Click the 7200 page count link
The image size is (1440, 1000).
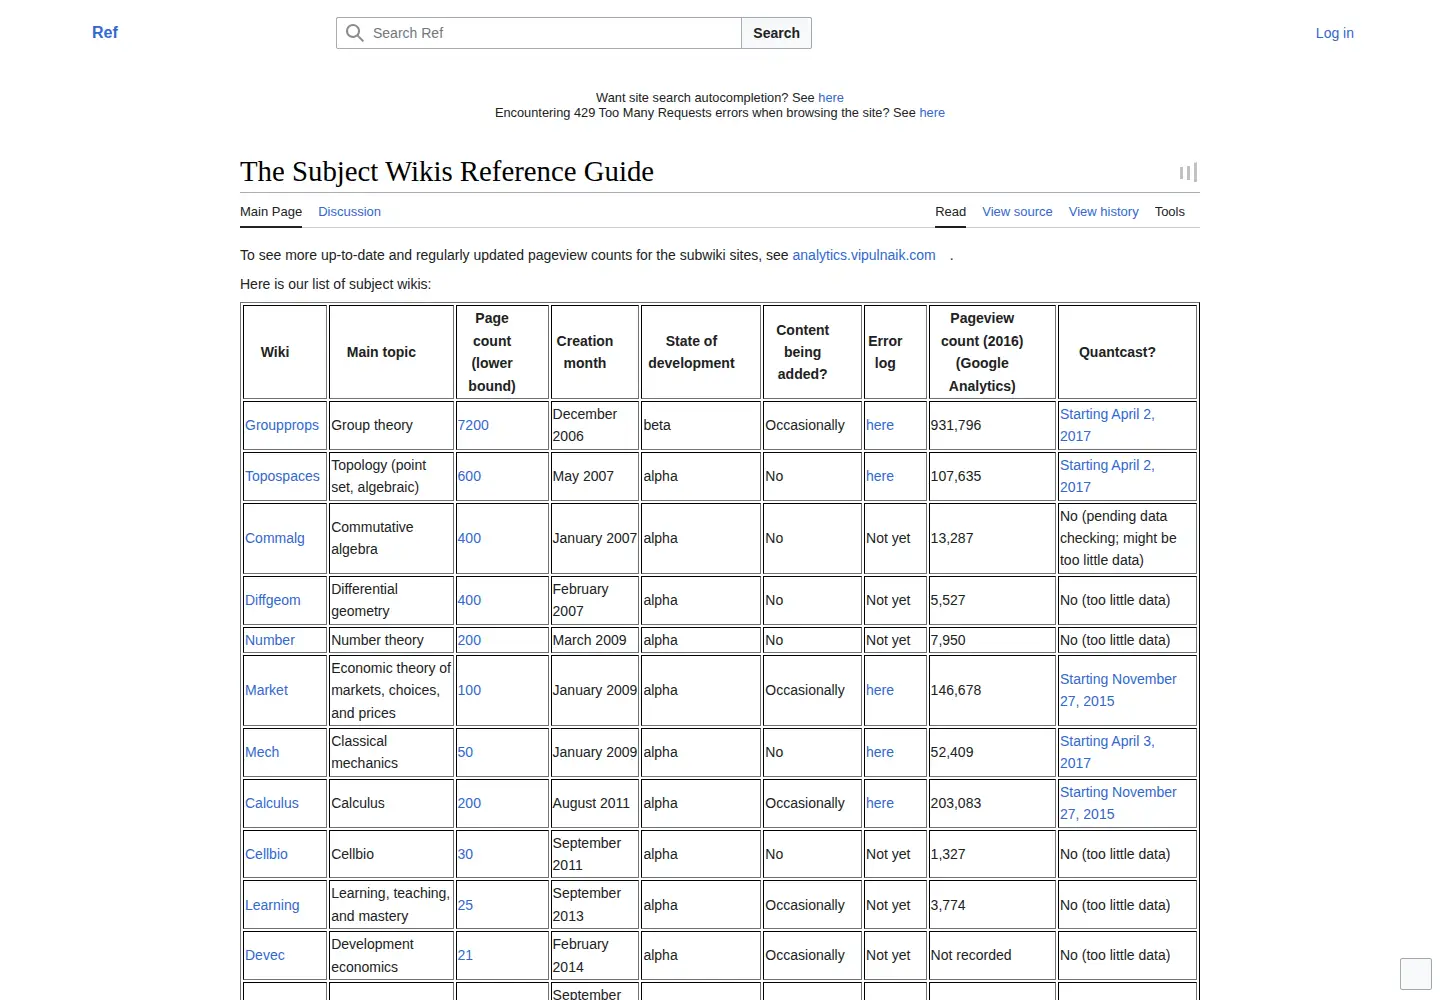click(473, 425)
